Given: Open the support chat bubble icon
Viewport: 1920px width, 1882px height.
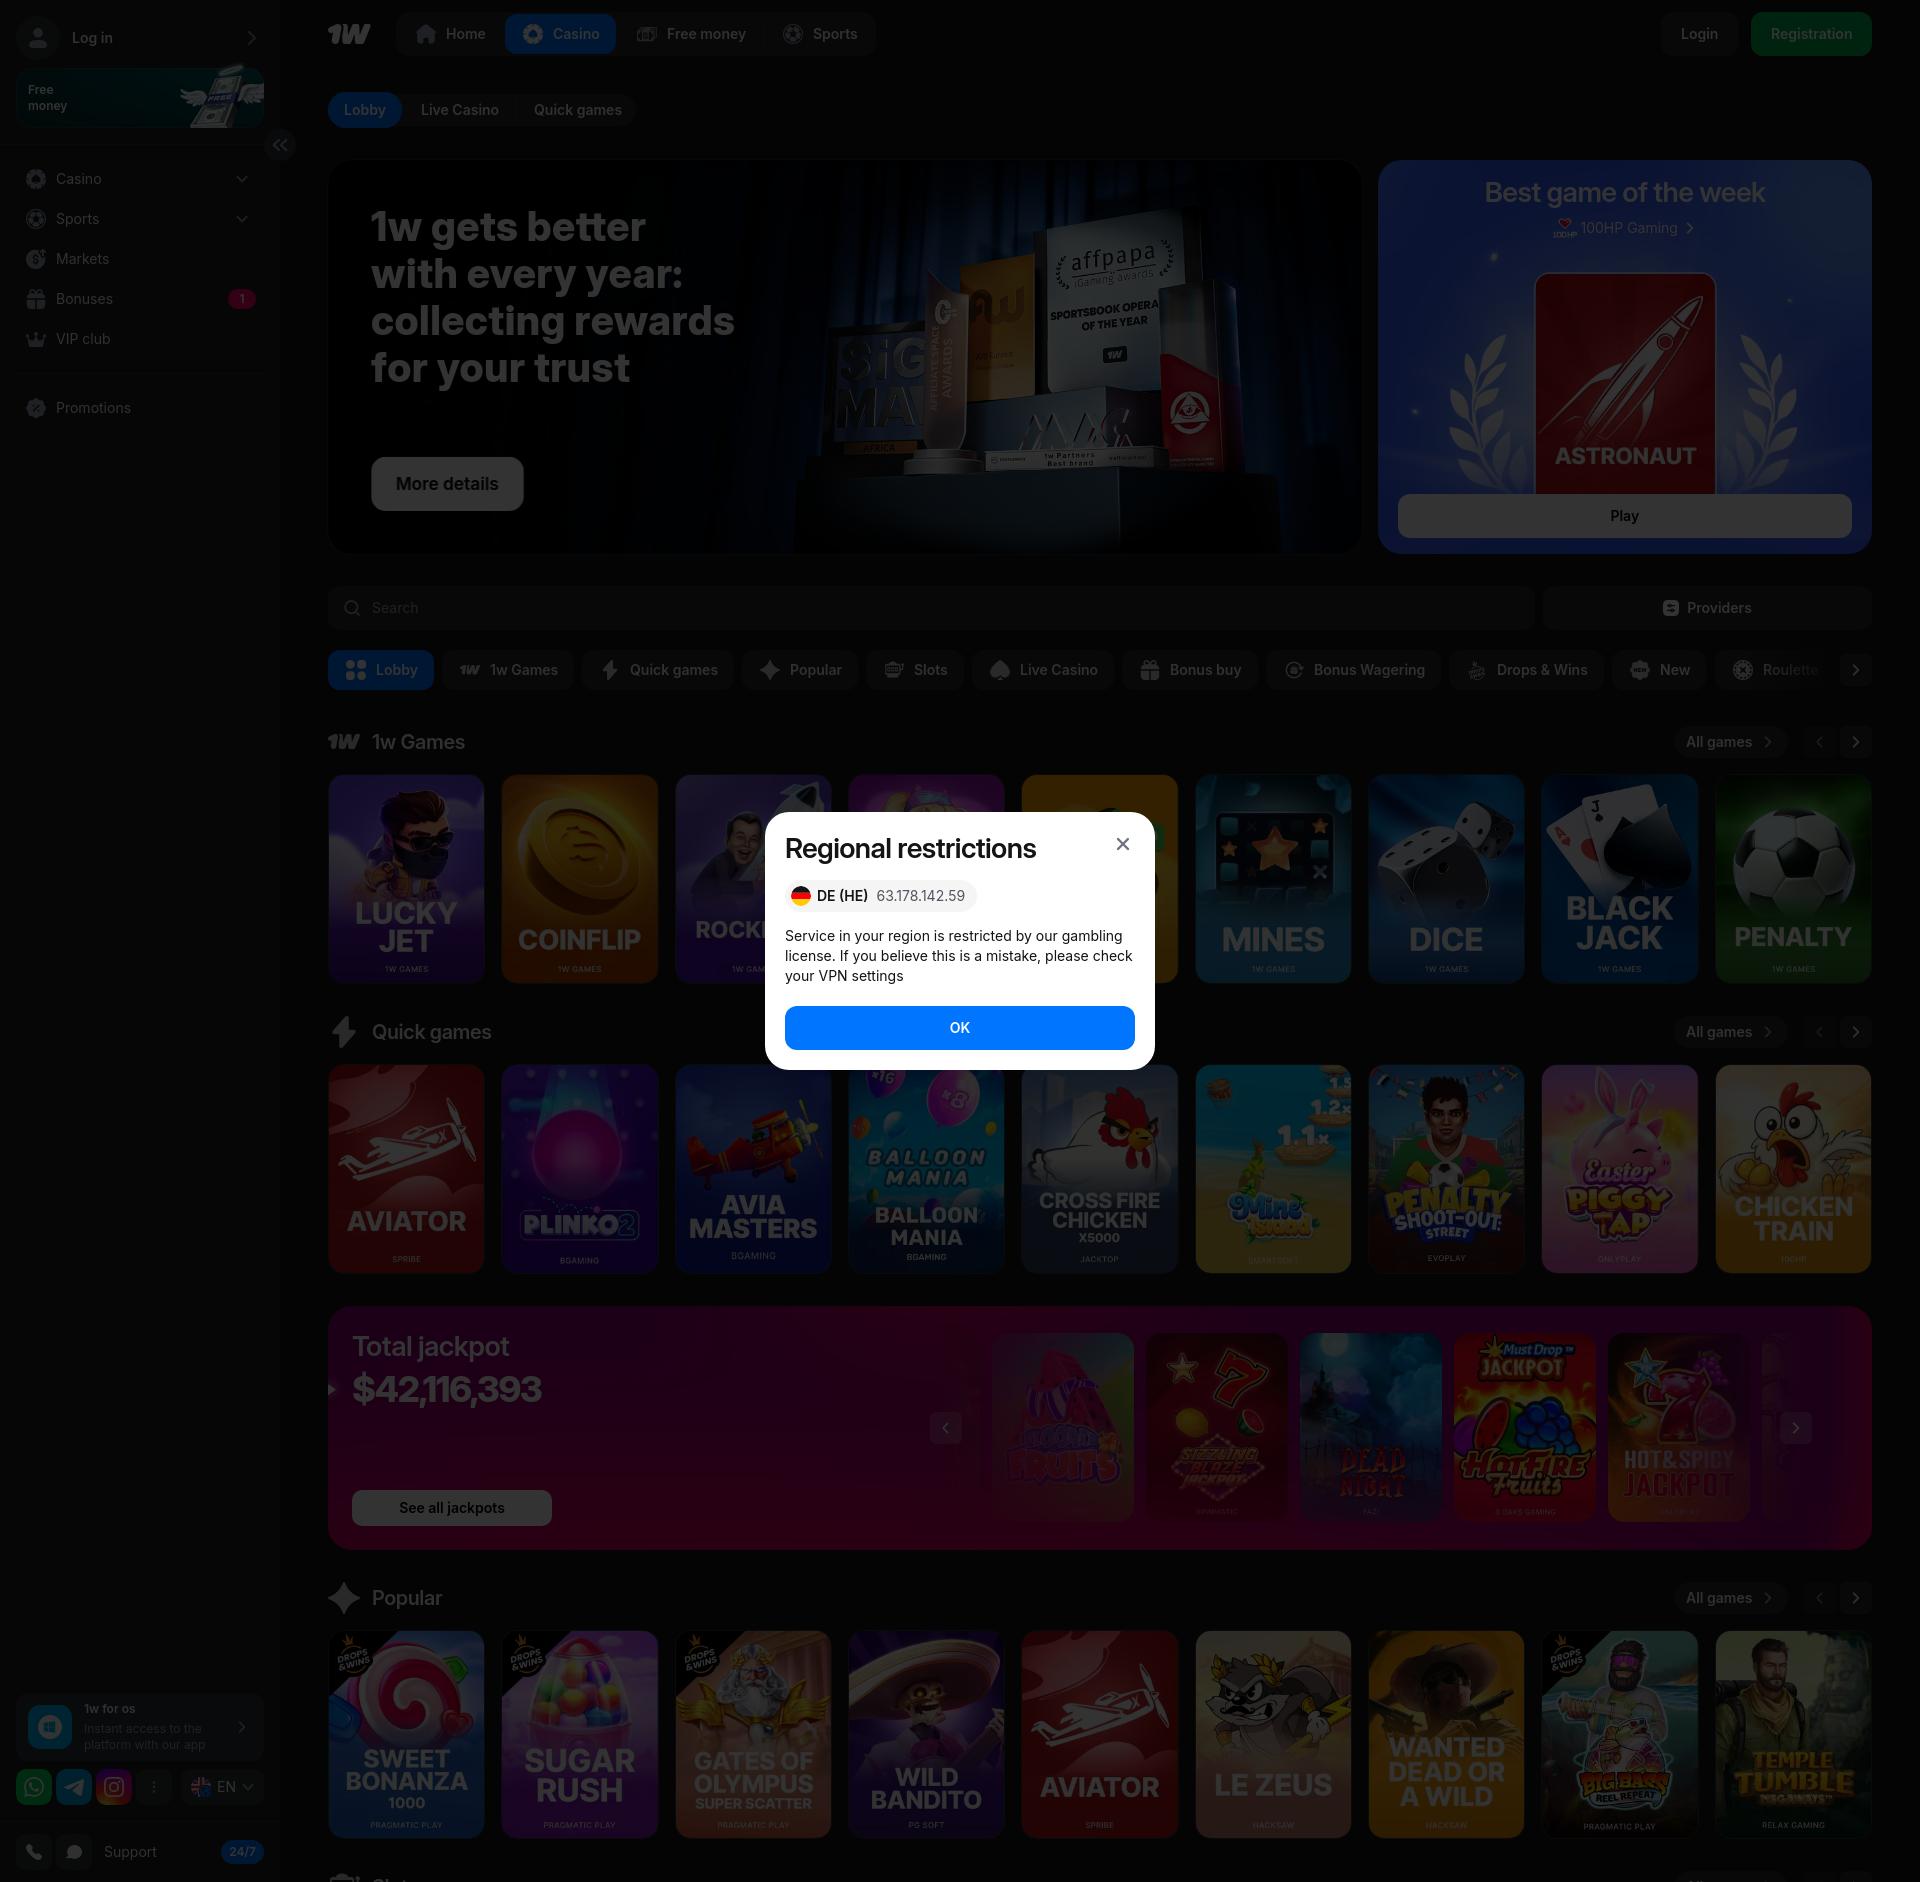Looking at the screenshot, I should click(x=74, y=1852).
